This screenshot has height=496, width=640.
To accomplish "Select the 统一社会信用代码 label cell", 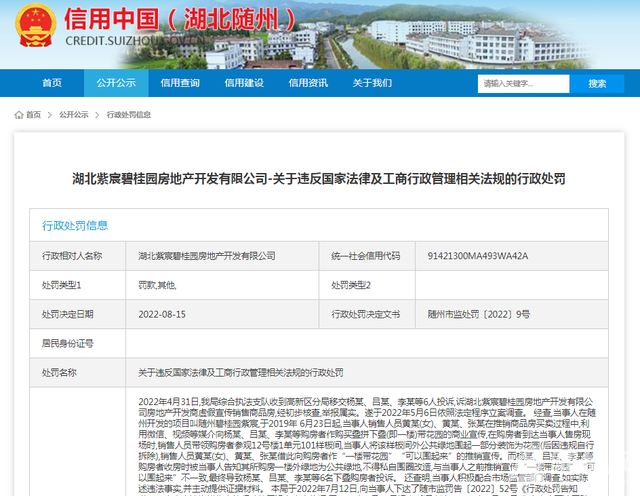I will 367,256.
